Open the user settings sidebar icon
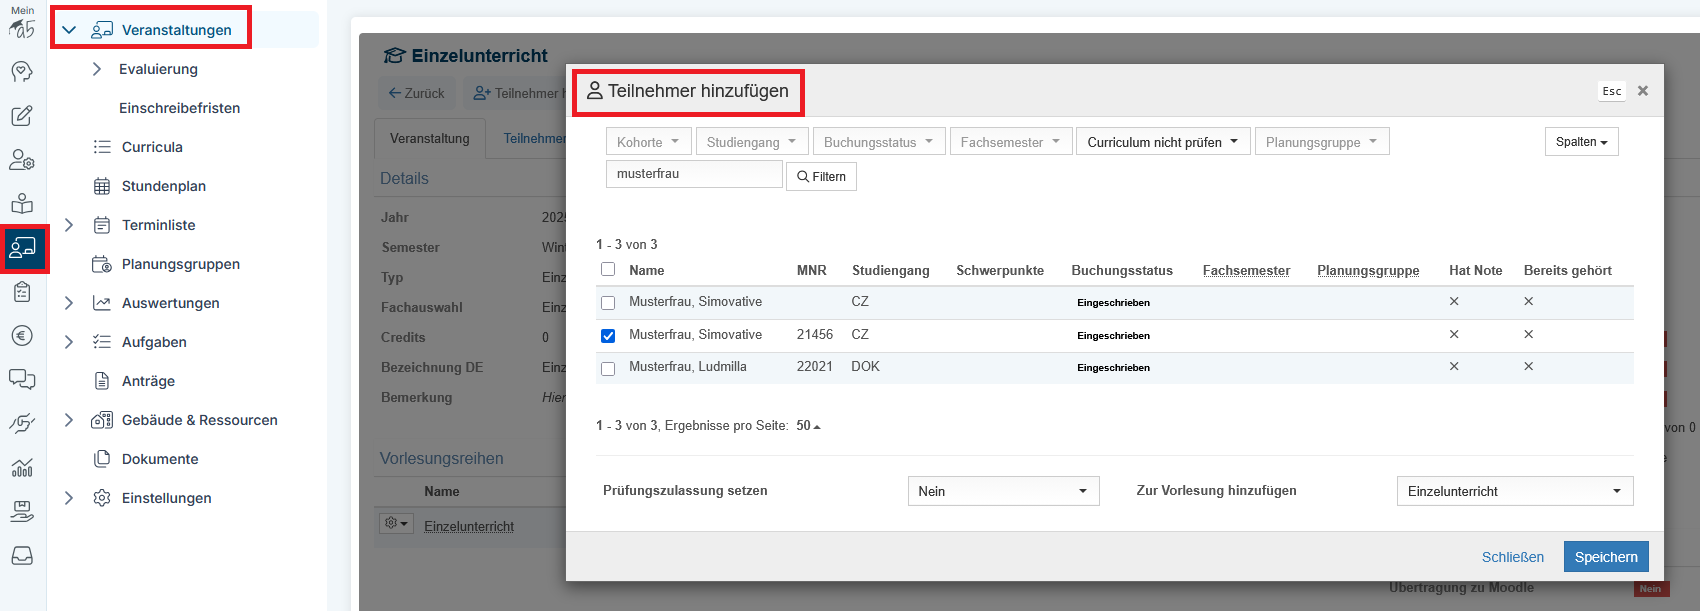The height and width of the screenshot is (611, 1700). click(x=22, y=160)
